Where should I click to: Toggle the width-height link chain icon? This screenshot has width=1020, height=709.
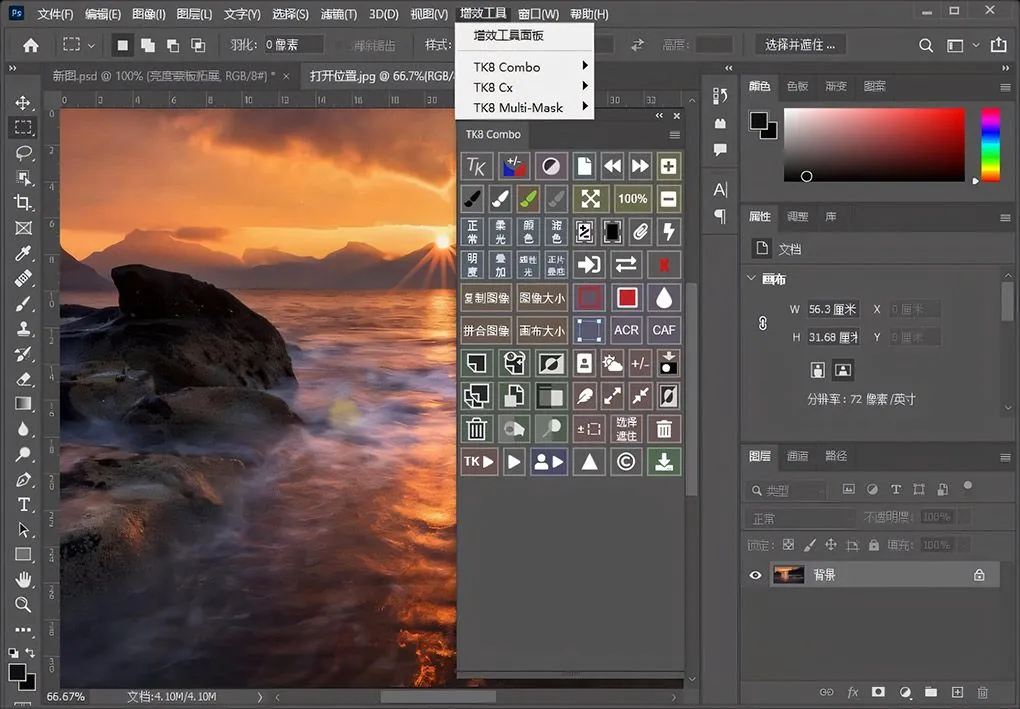(762, 323)
